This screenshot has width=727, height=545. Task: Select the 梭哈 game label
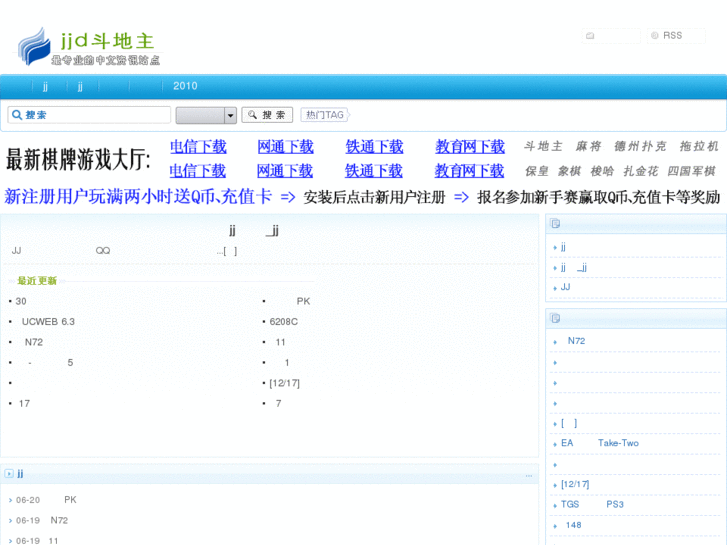pos(602,171)
